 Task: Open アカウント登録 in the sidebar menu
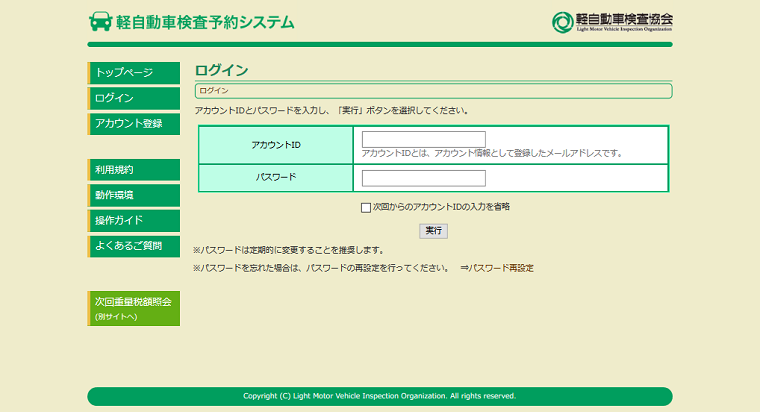[134, 124]
